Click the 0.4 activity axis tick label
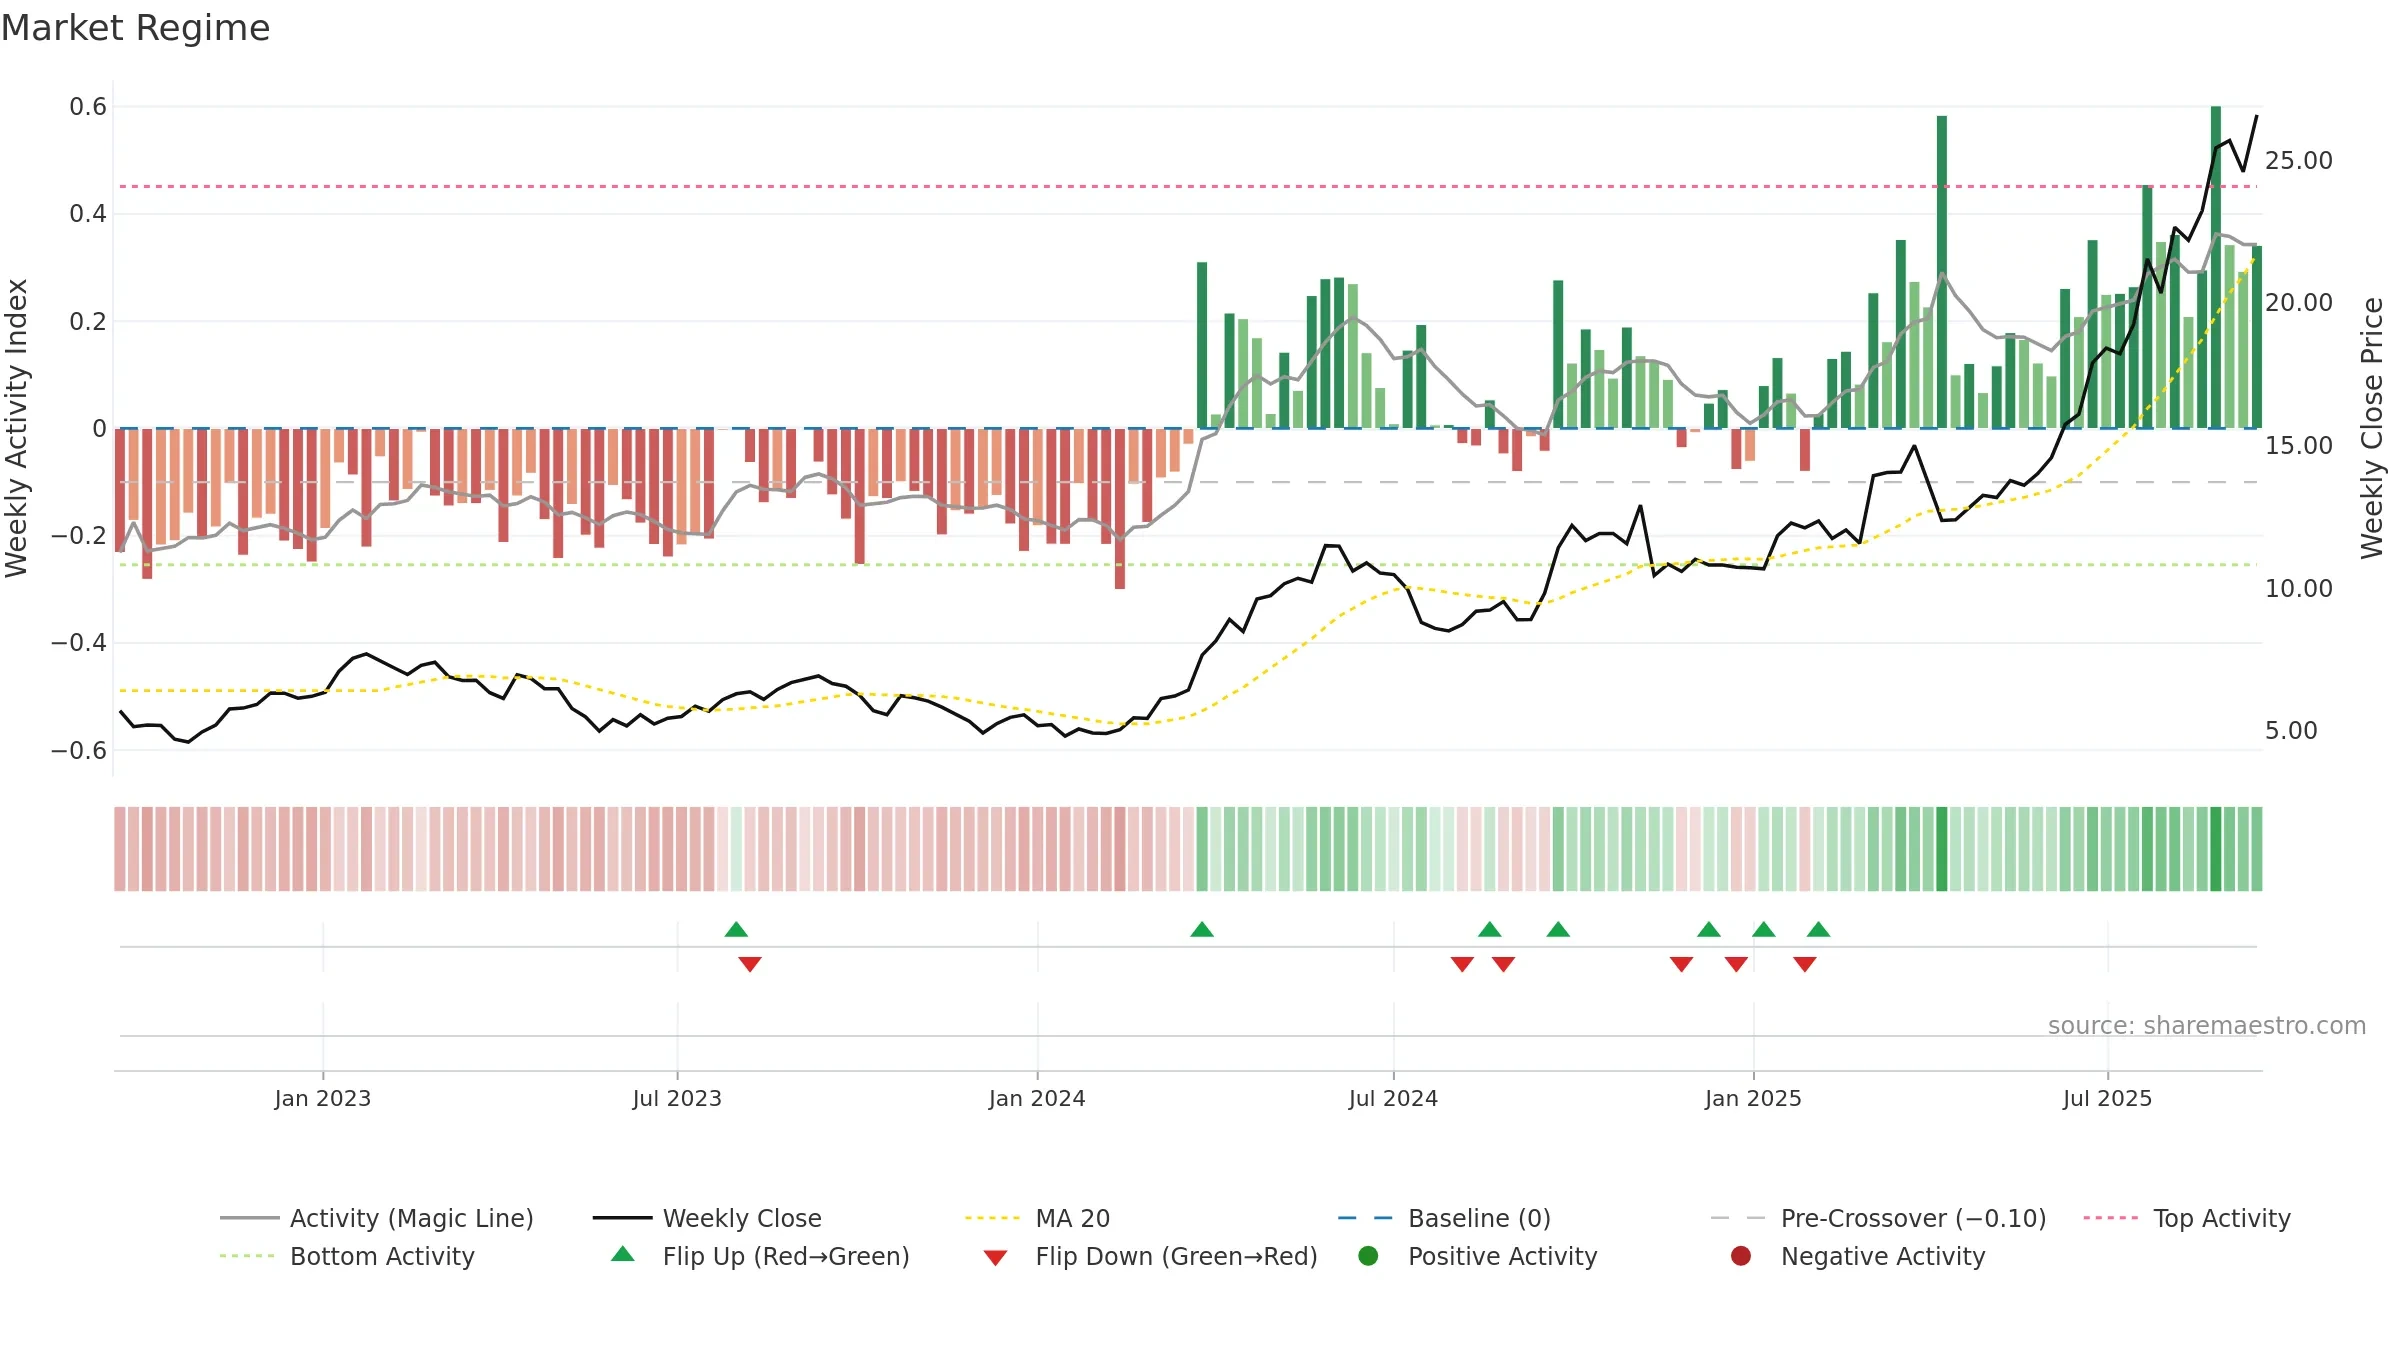 [88, 214]
